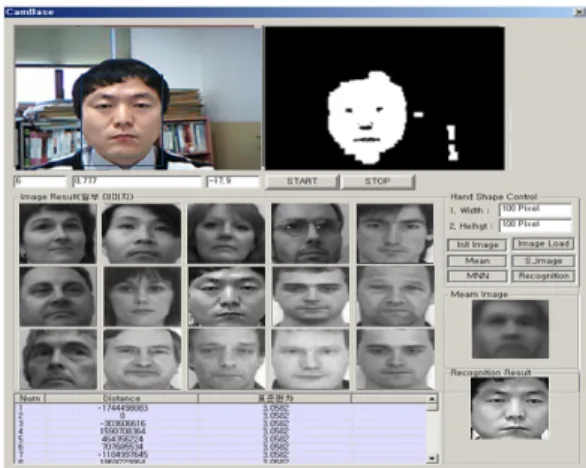Click the Image Load button
This screenshot has width=586, height=468.
click(543, 244)
